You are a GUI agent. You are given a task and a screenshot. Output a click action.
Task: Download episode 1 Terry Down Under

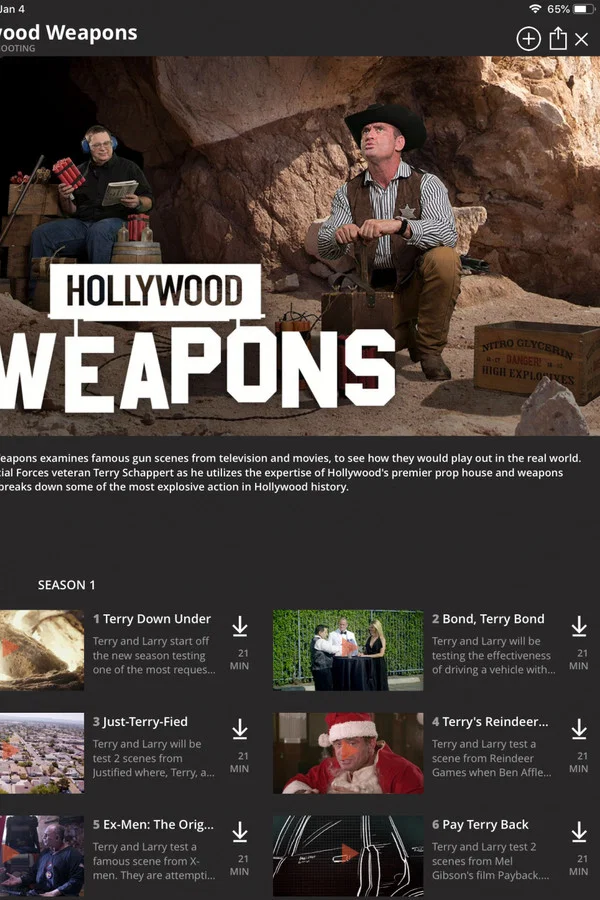click(x=240, y=626)
